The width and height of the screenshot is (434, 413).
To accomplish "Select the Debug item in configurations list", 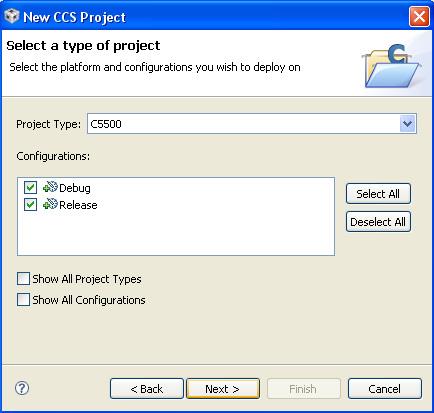I will point(75,188).
